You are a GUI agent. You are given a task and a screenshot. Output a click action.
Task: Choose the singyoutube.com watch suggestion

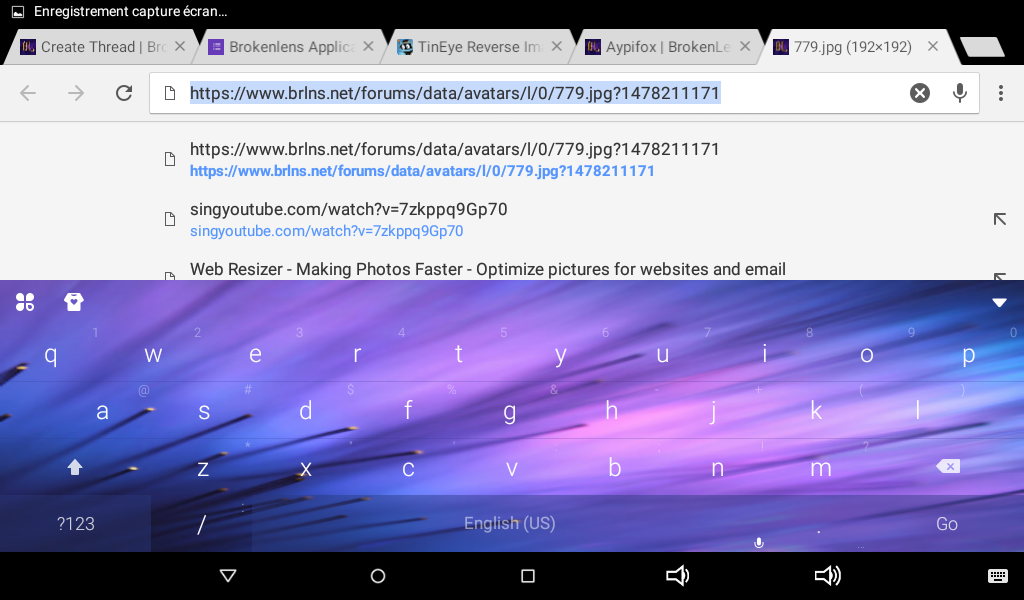[x=512, y=219]
